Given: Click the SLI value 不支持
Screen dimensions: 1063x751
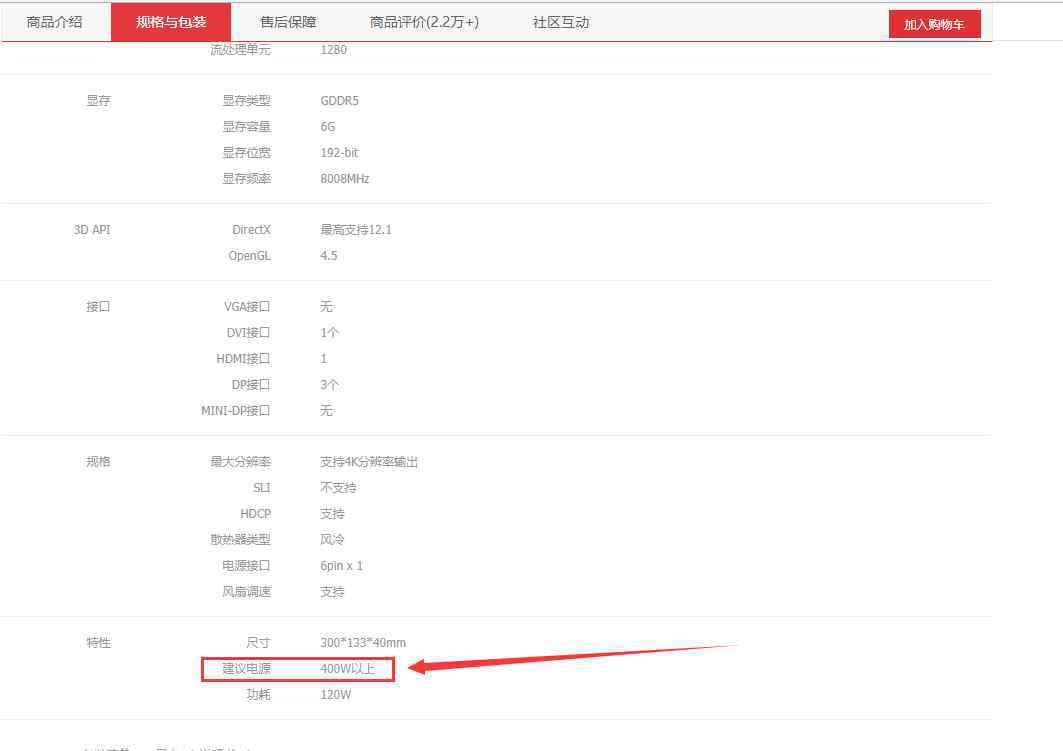Looking at the screenshot, I should coord(338,487).
